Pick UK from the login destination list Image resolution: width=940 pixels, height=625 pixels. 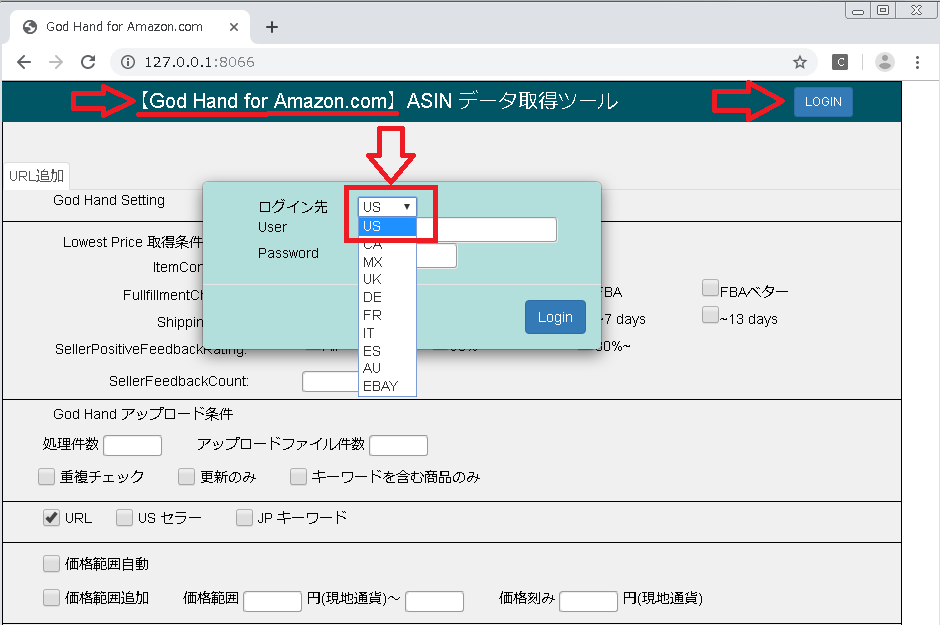click(387, 279)
